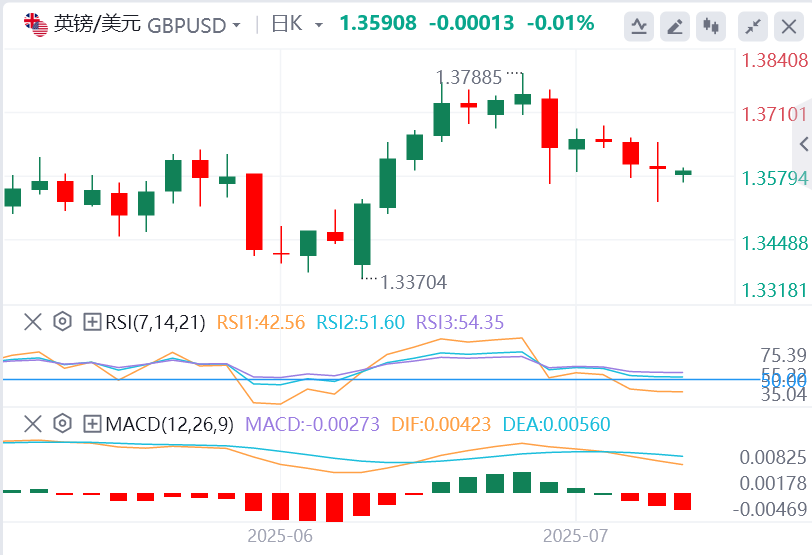
Task: Click the 75.39 RSI axis label
Action: tap(784, 355)
